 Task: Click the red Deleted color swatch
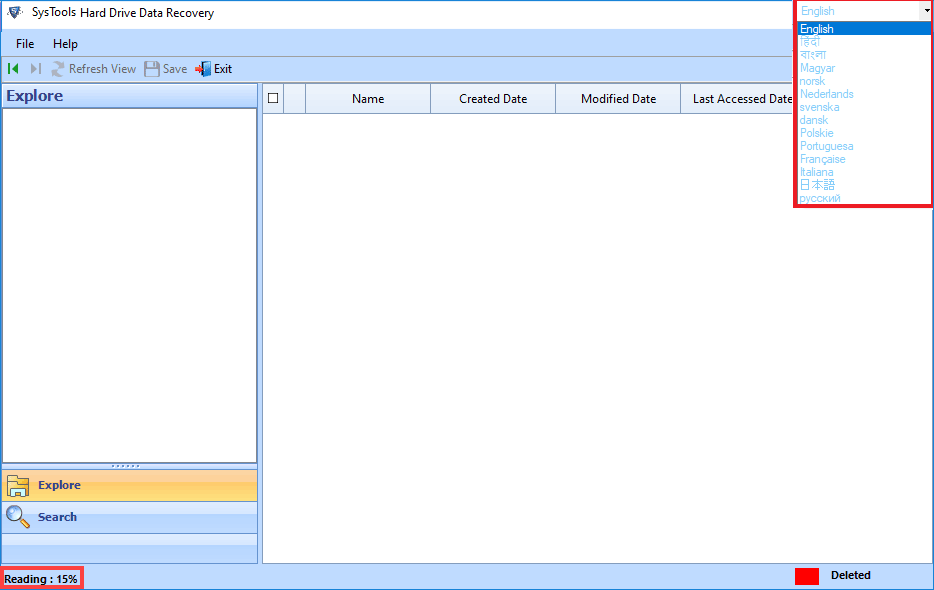click(x=807, y=576)
